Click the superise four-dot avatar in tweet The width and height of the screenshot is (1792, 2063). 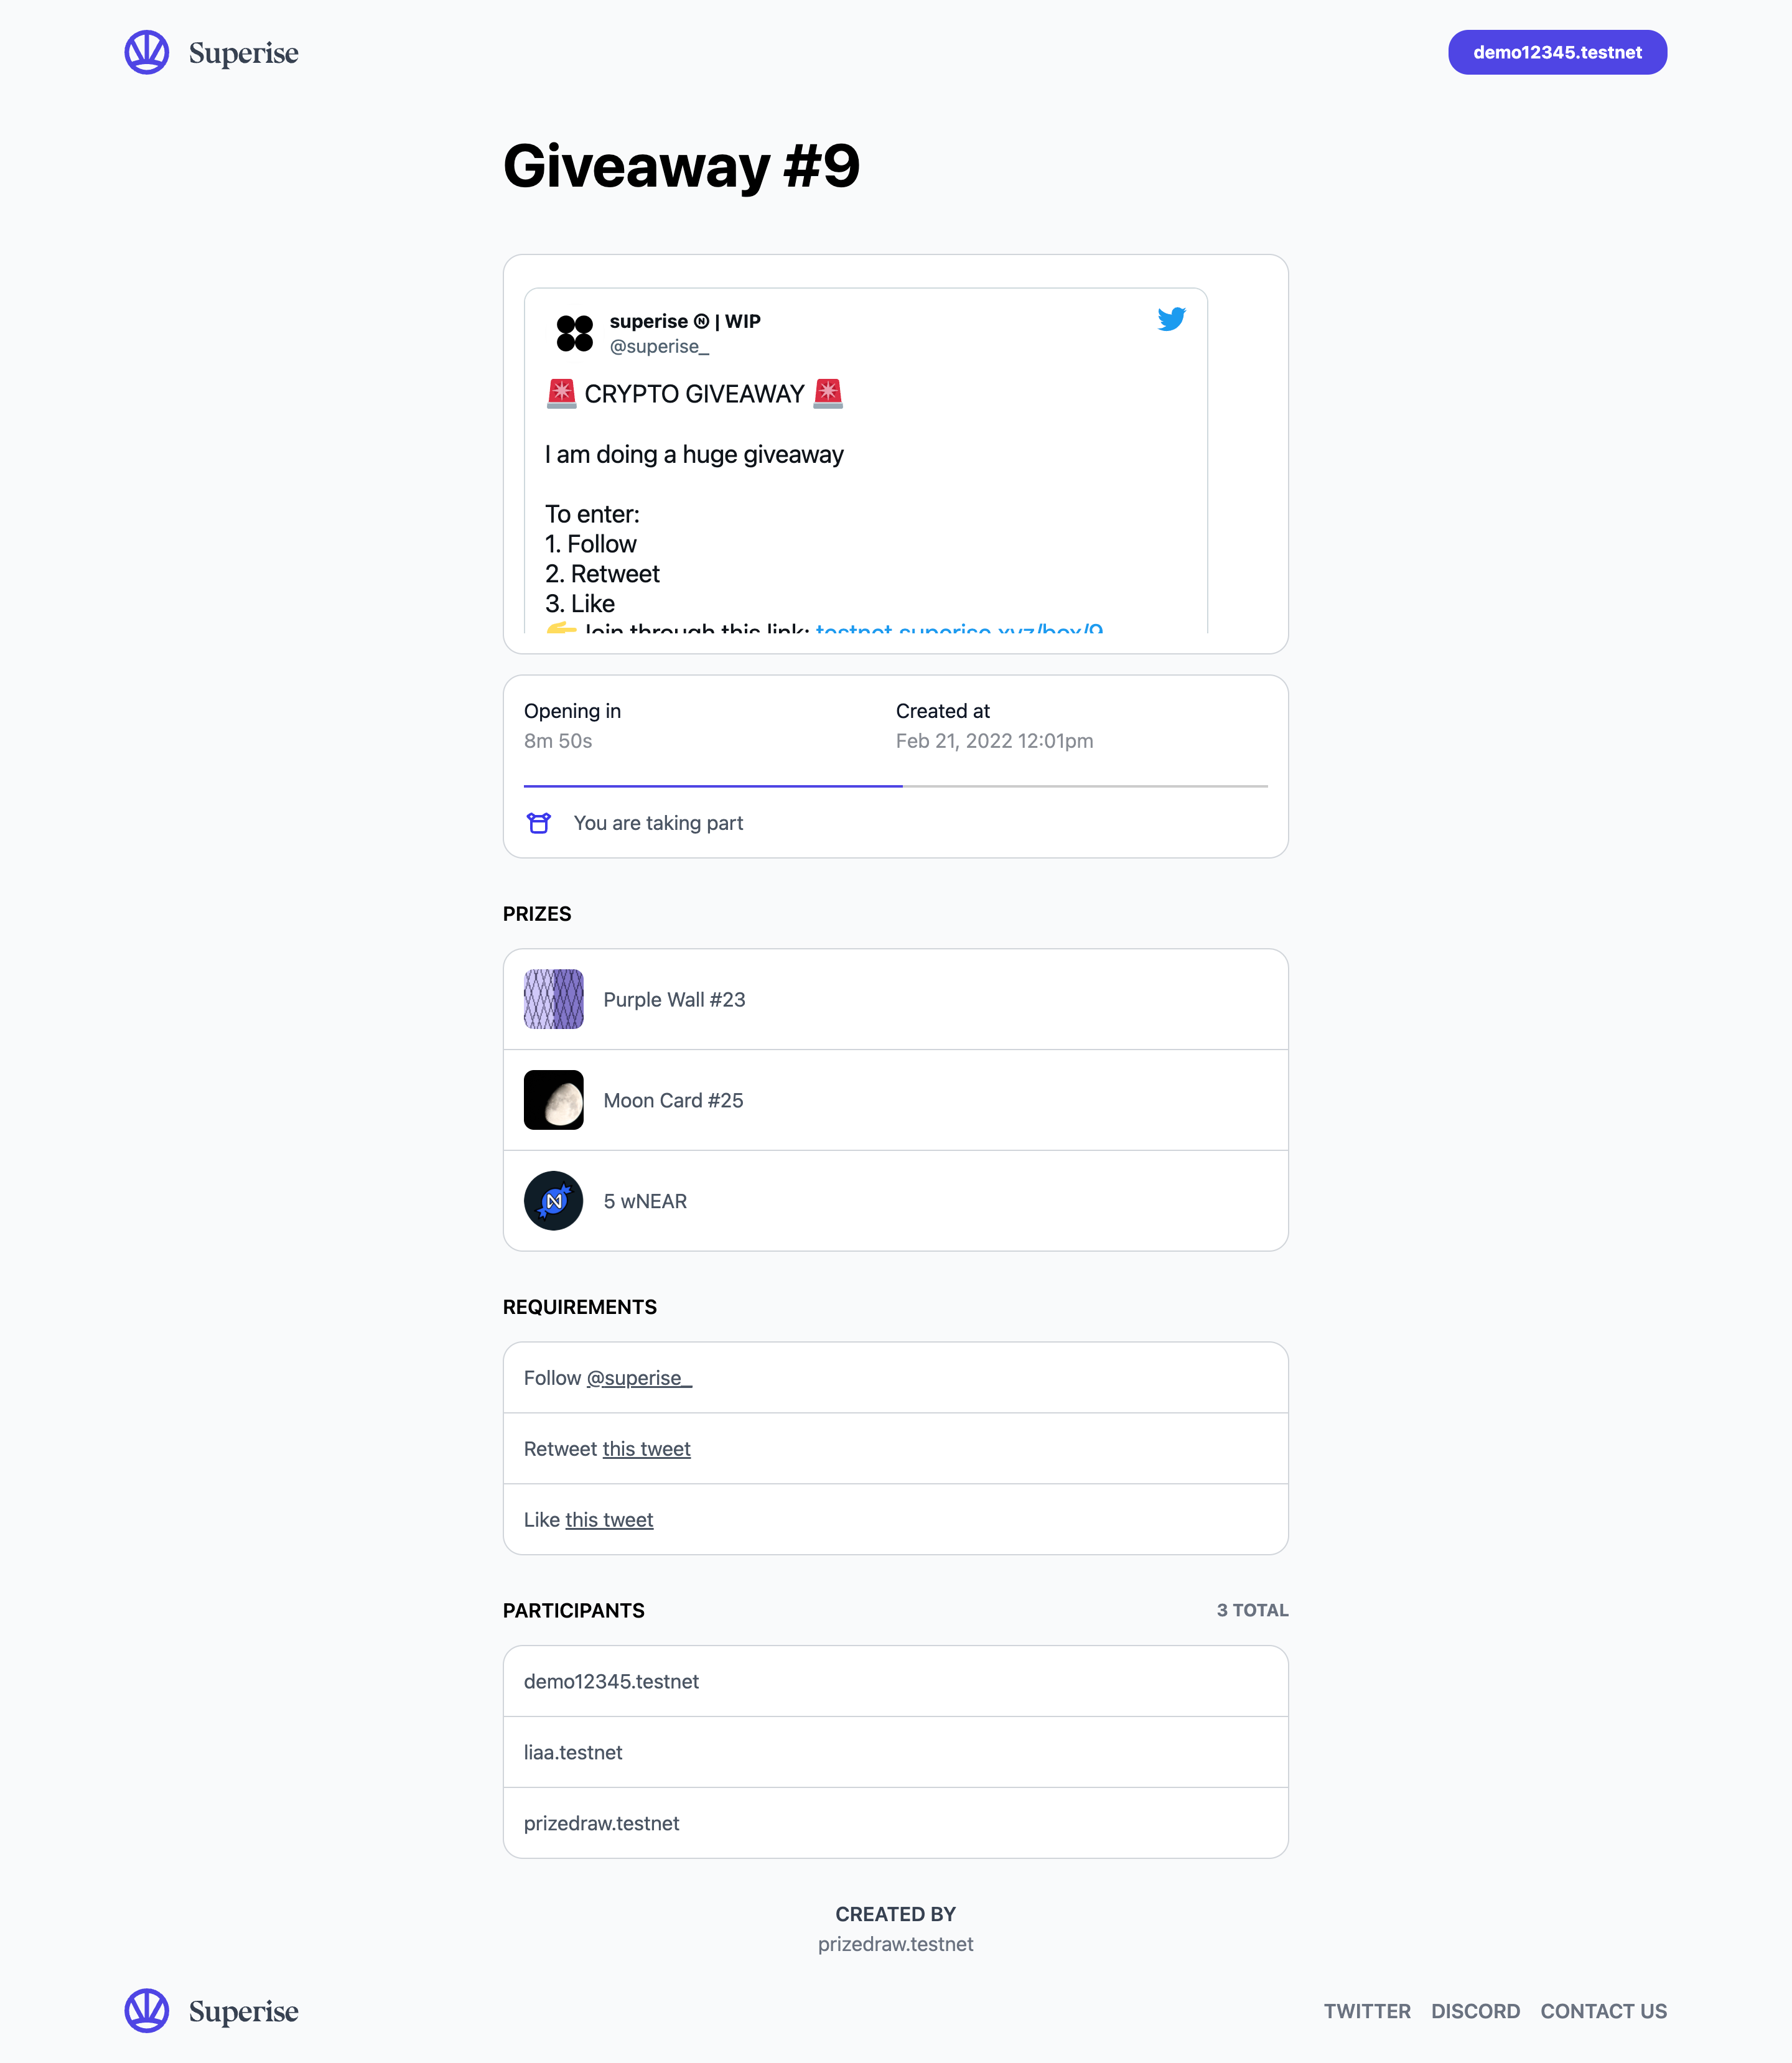click(x=575, y=333)
